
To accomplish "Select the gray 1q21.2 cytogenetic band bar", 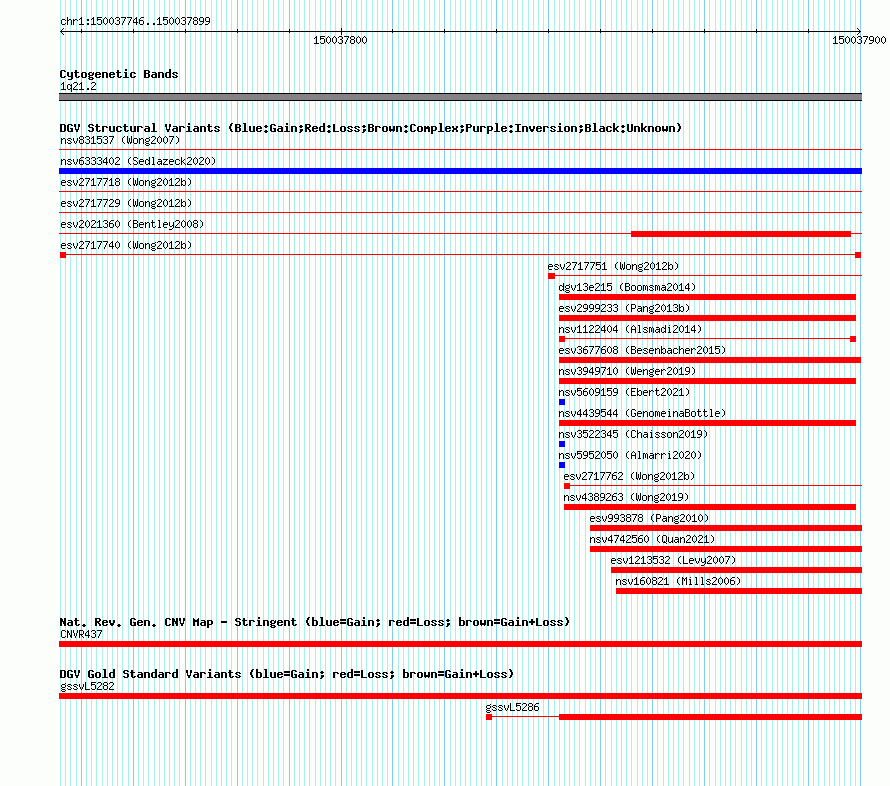I will click(460, 97).
